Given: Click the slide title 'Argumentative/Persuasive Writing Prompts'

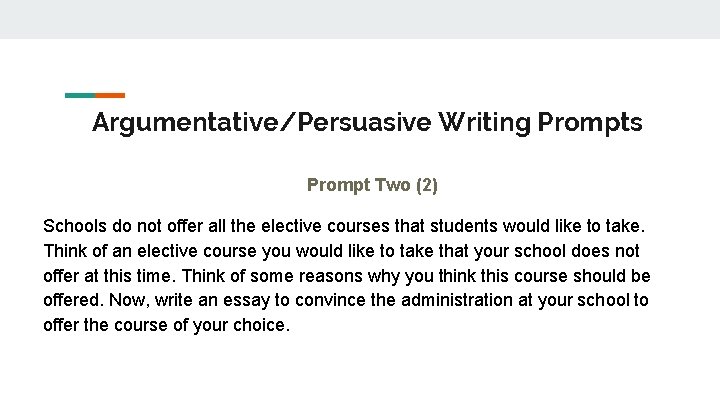Looking at the screenshot, I should click(367, 123).
